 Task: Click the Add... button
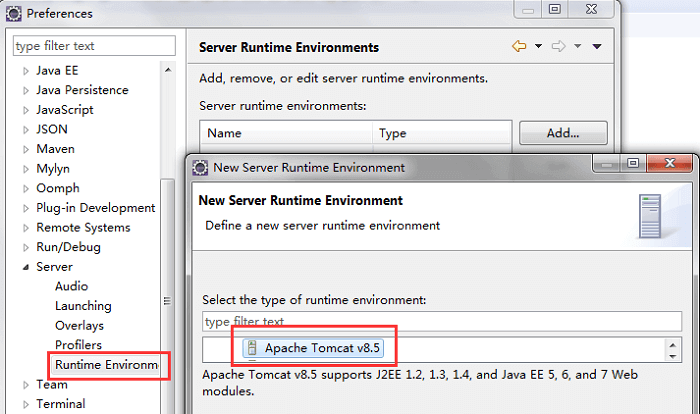563,133
